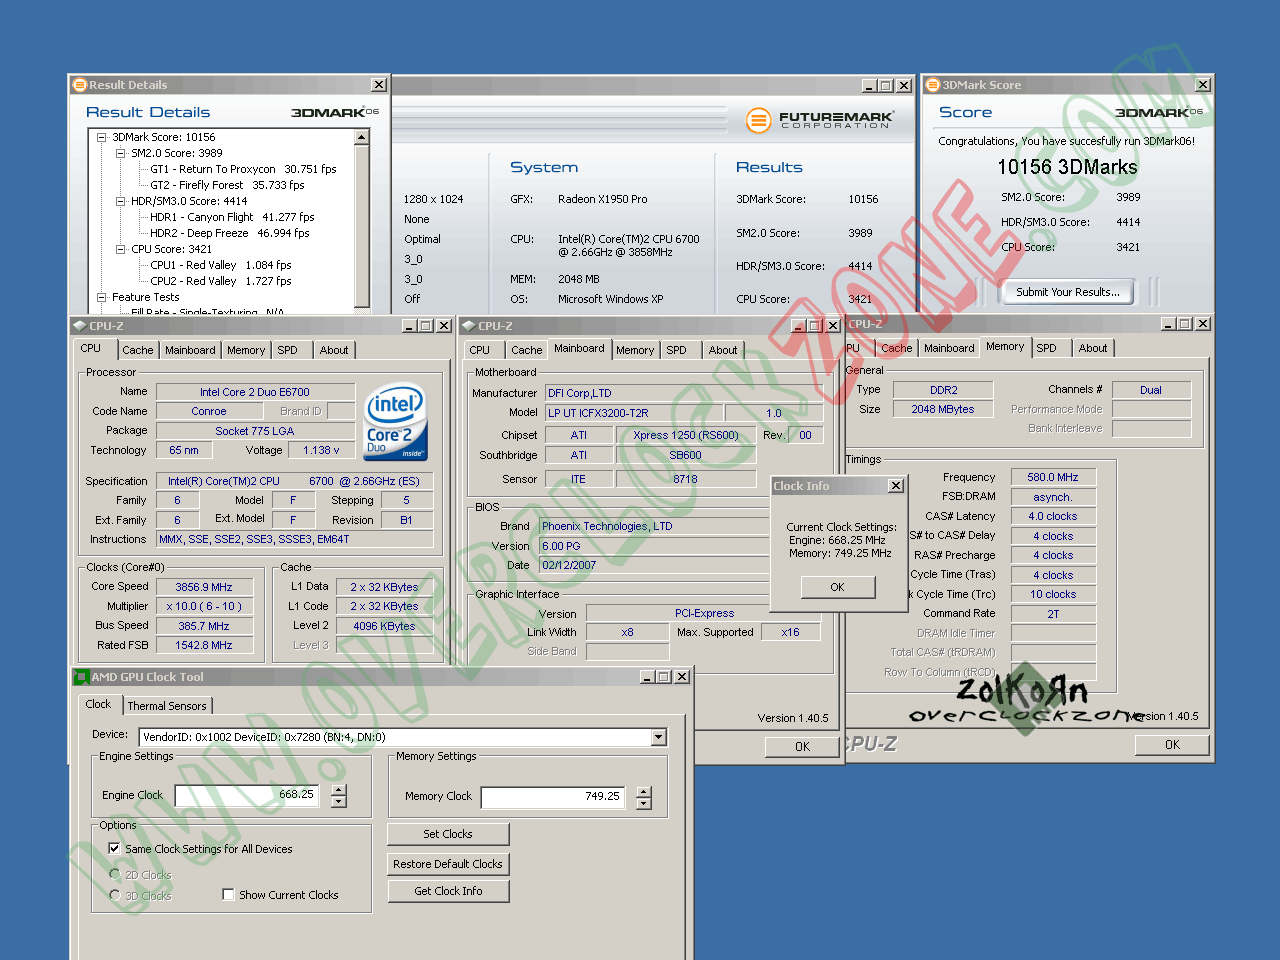Open SPD tab in middle CPU-Z window
Screen dimensions: 1280x960
coord(677,350)
